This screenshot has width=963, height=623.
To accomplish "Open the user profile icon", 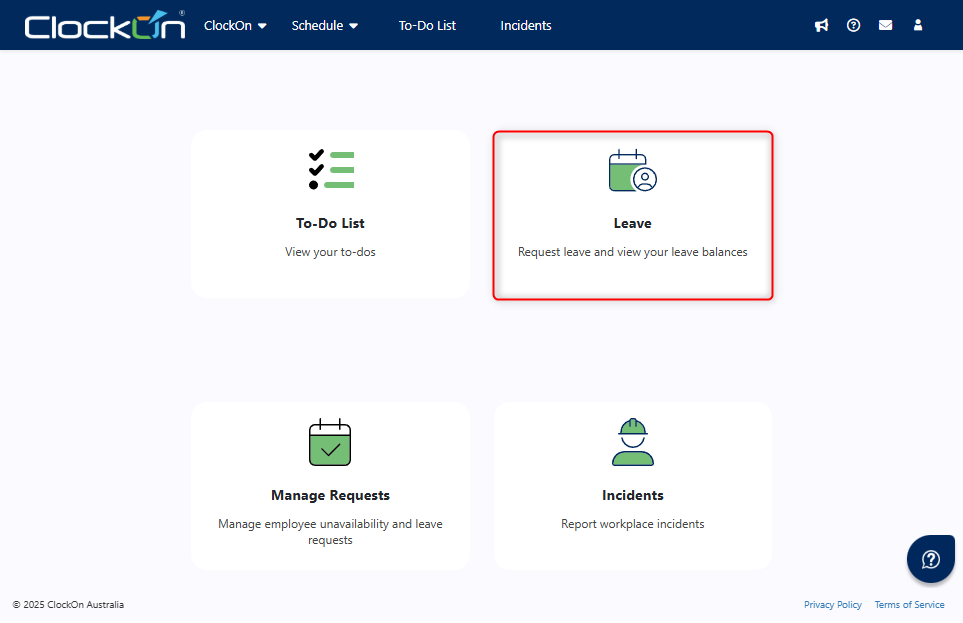I will [x=918, y=25].
